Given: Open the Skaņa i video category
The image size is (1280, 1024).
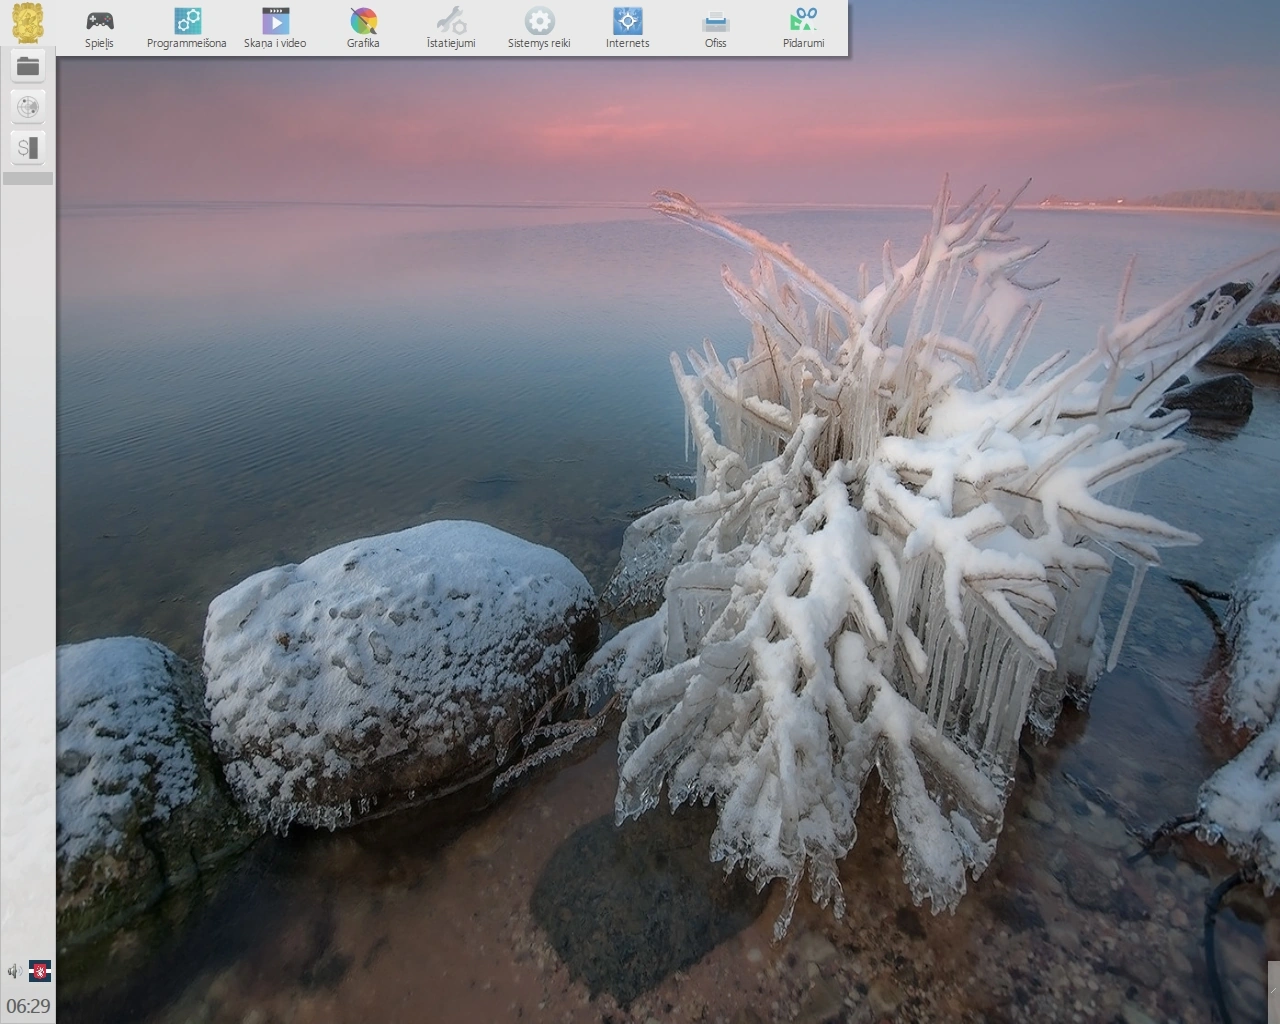Looking at the screenshot, I should pos(275,28).
